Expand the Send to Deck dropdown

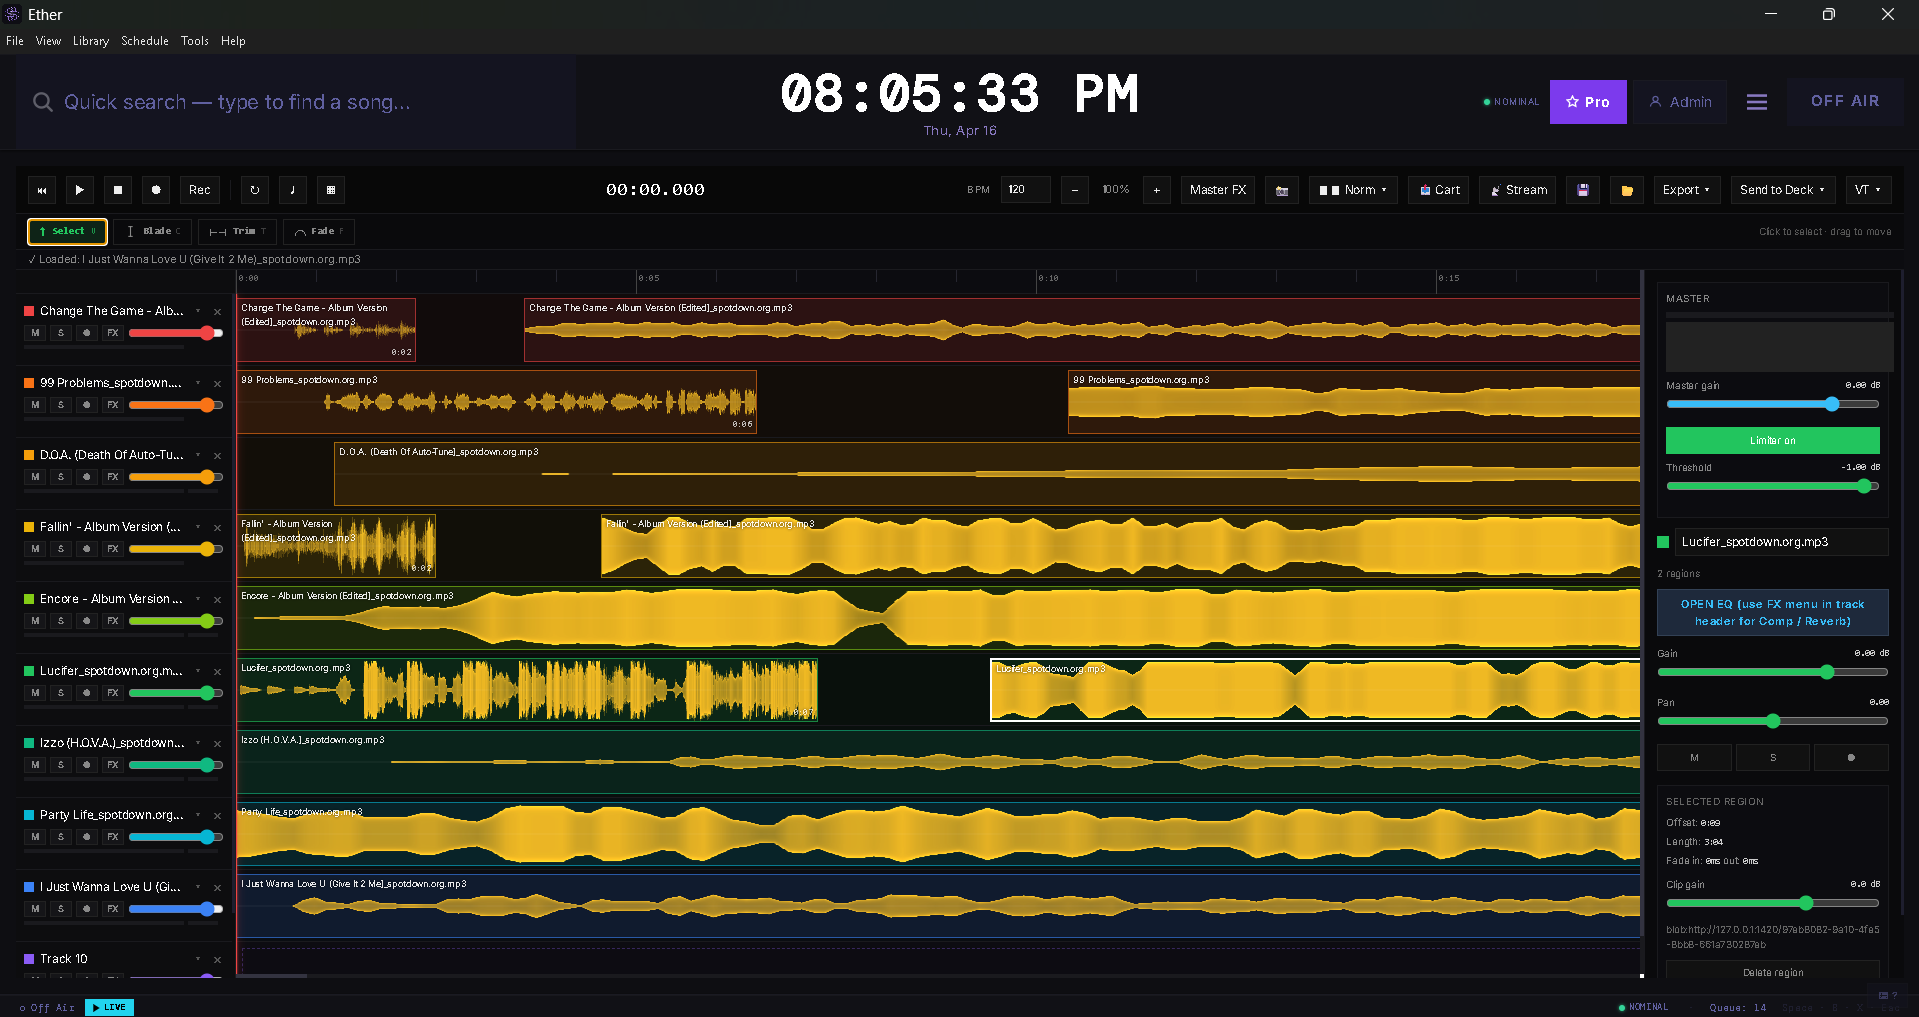[1782, 190]
